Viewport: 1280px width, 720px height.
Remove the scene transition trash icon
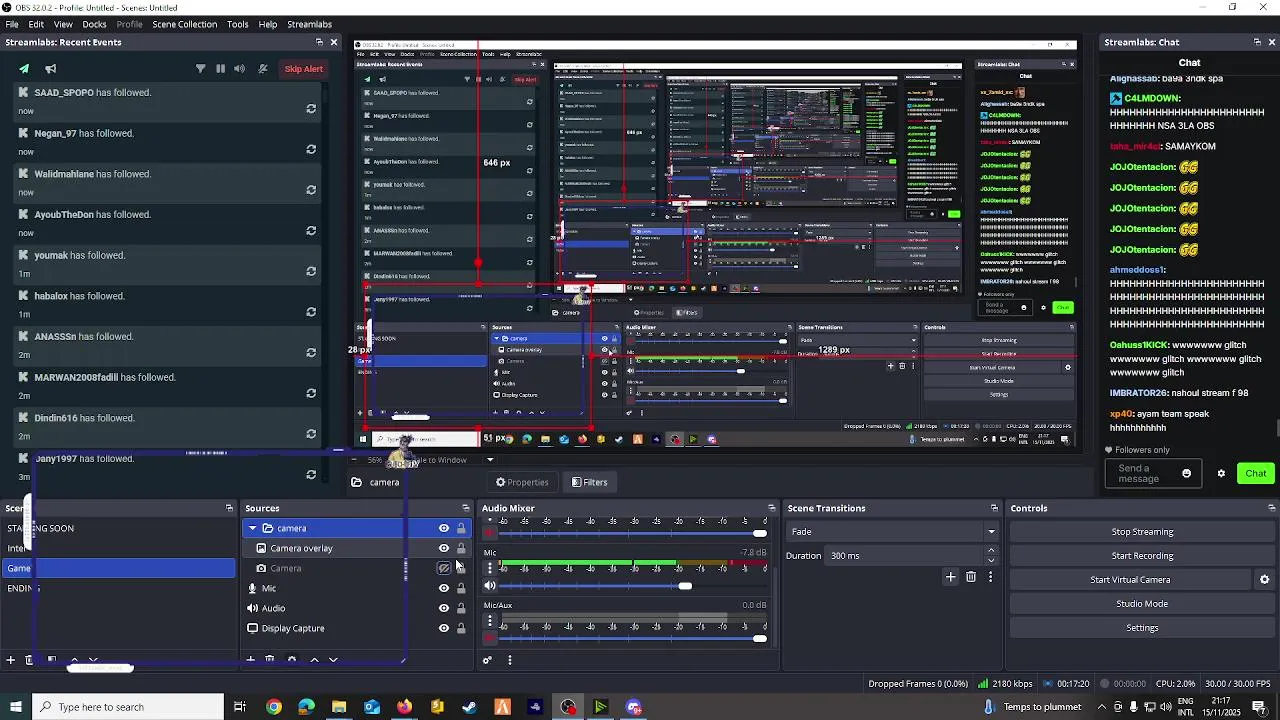coord(971,577)
